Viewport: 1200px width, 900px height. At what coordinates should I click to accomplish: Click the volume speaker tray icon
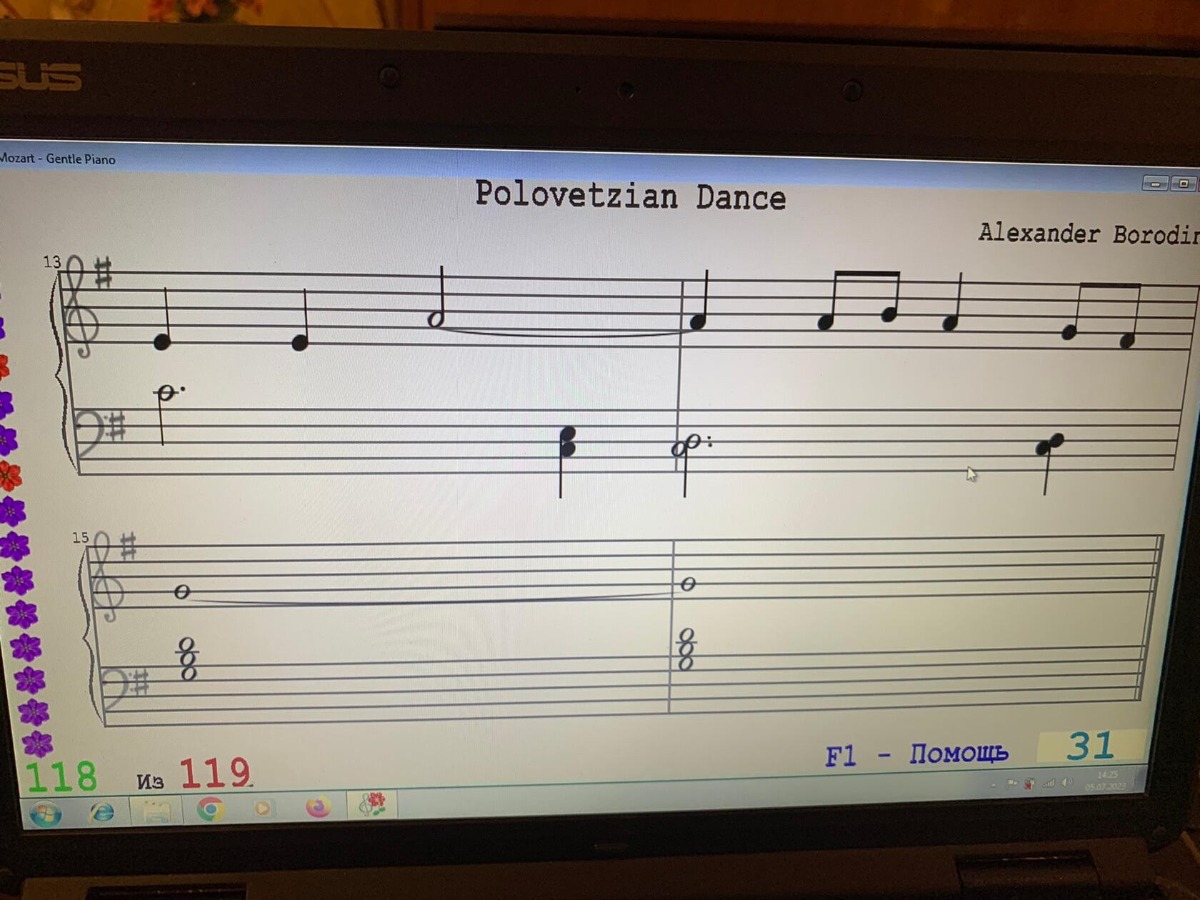[x=1067, y=782]
